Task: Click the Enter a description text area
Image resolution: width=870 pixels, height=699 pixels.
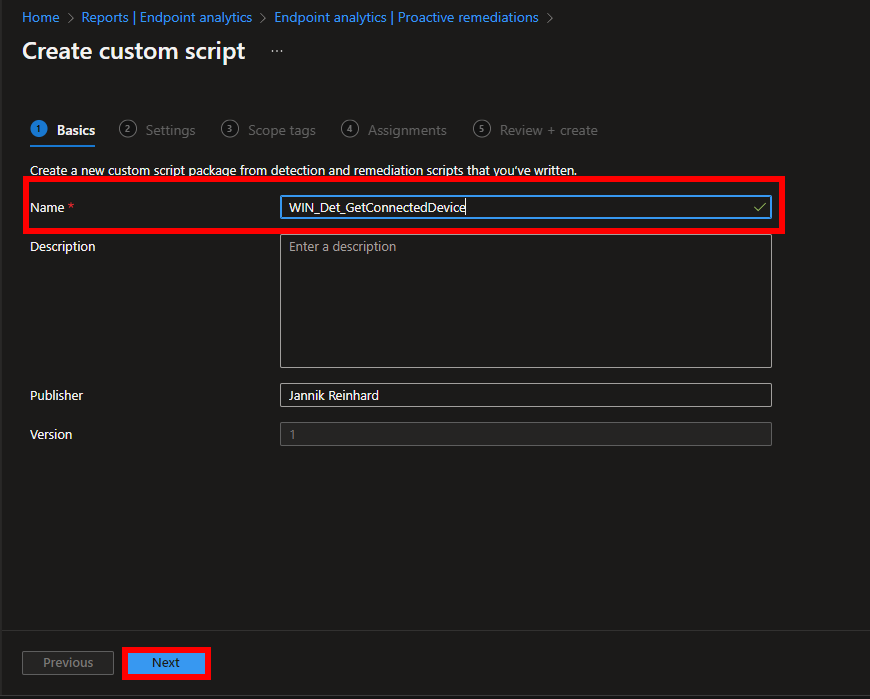Action: tap(525, 300)
